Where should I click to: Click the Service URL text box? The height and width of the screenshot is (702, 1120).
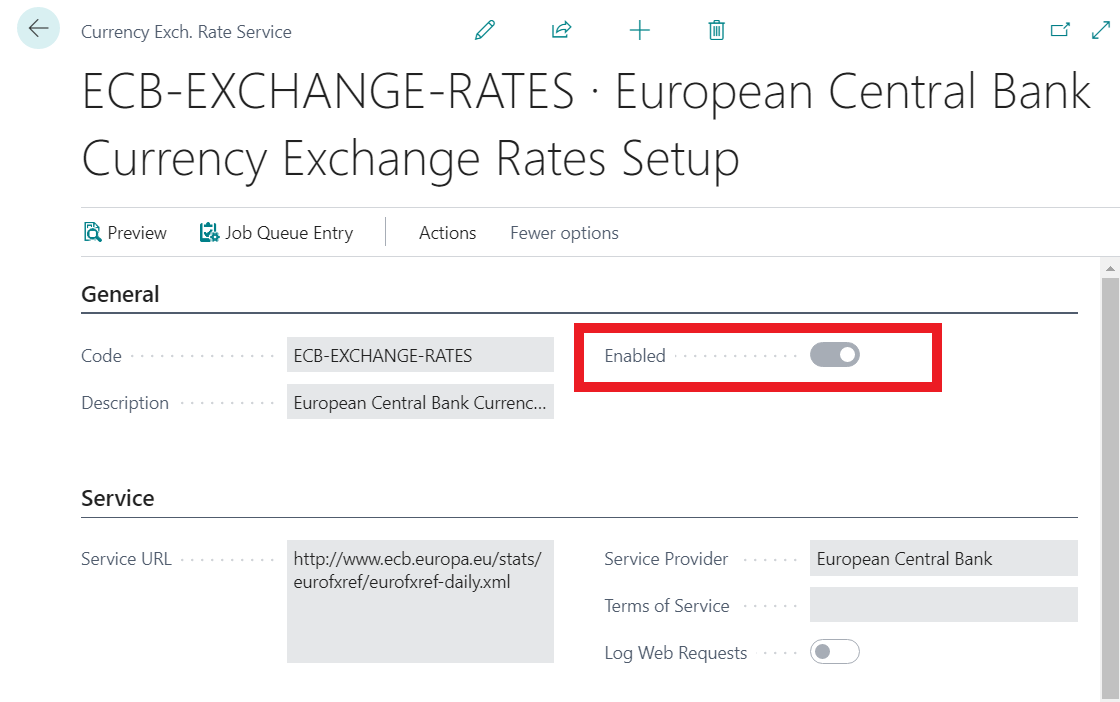(420, 601)
